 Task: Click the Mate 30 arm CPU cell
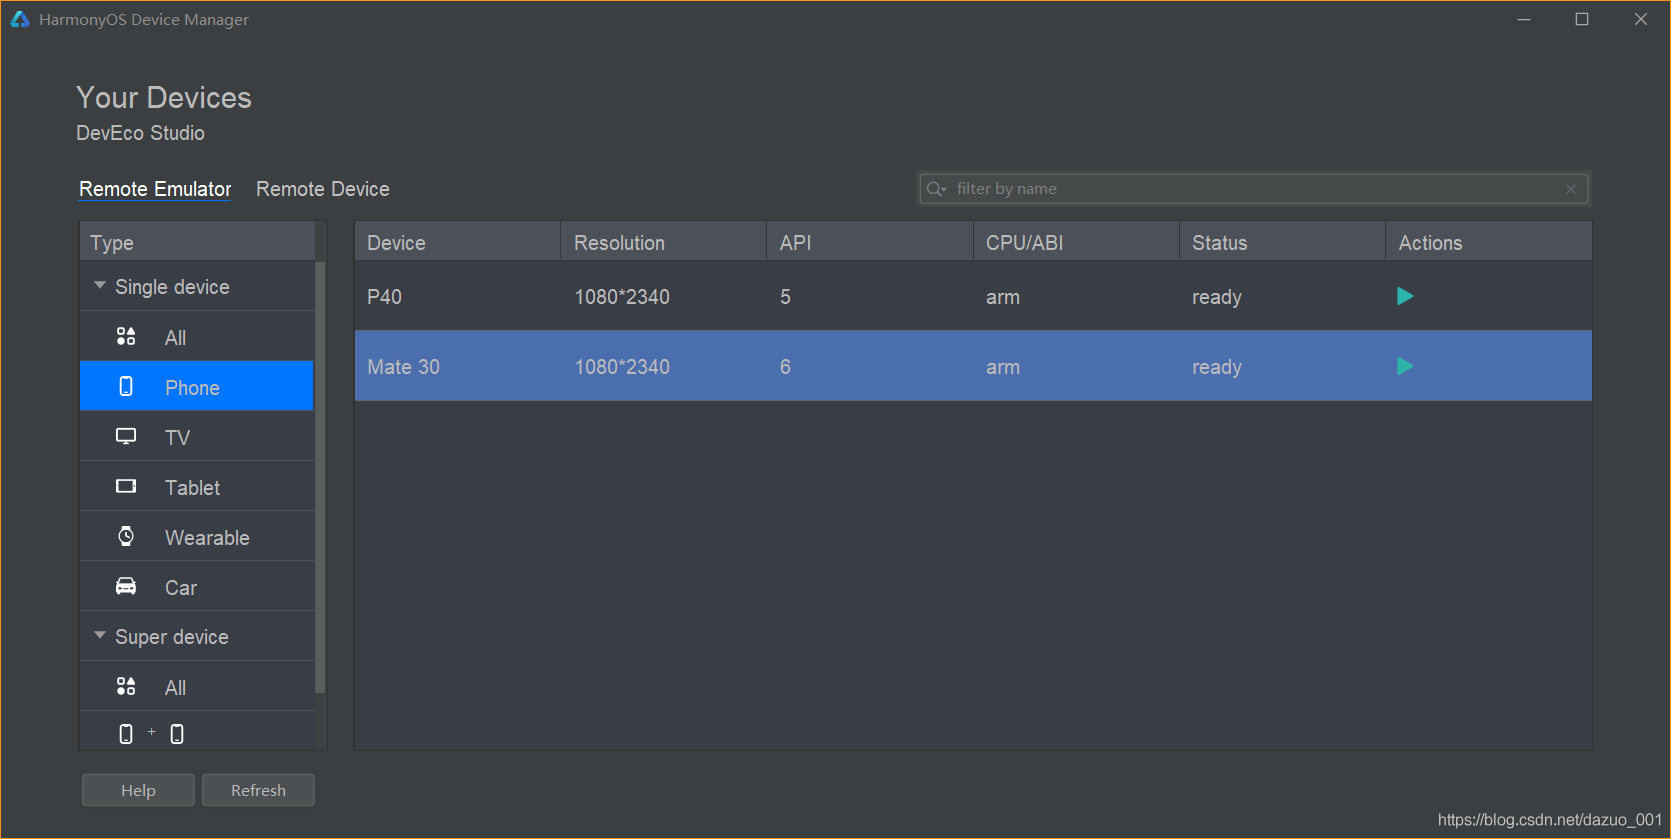[x=1003, y=367]
